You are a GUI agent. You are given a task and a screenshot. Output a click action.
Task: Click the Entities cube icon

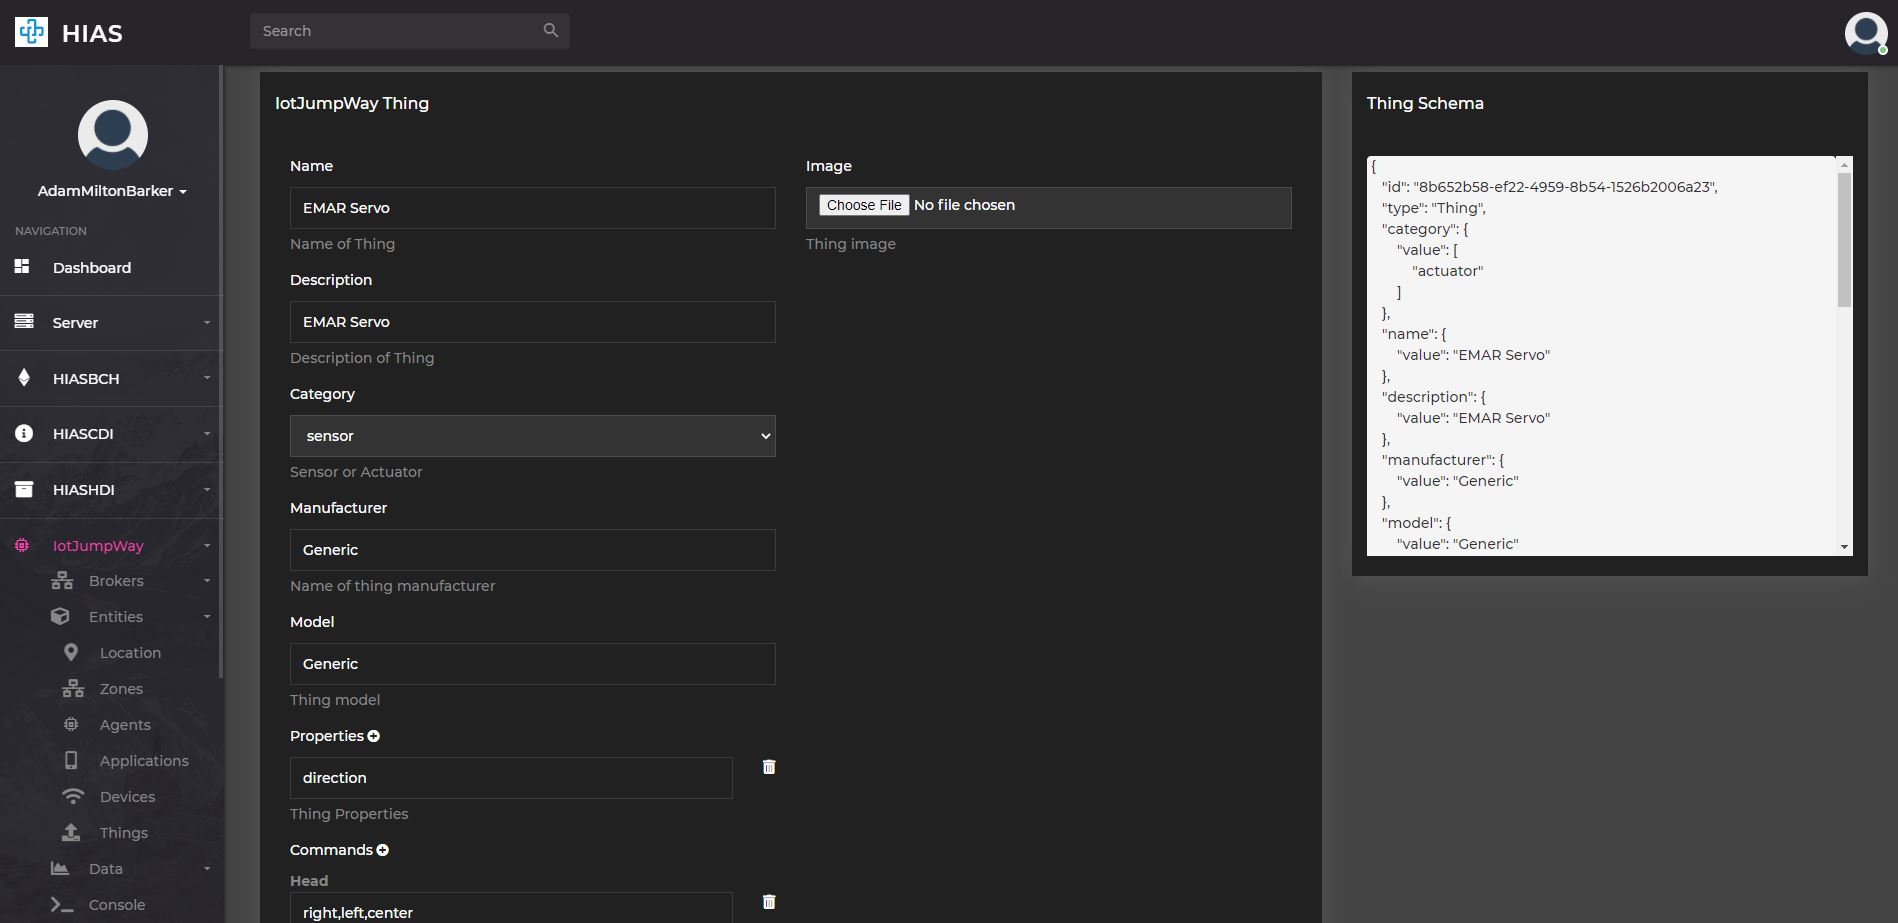pyautogui.click(x=60, y=616)
